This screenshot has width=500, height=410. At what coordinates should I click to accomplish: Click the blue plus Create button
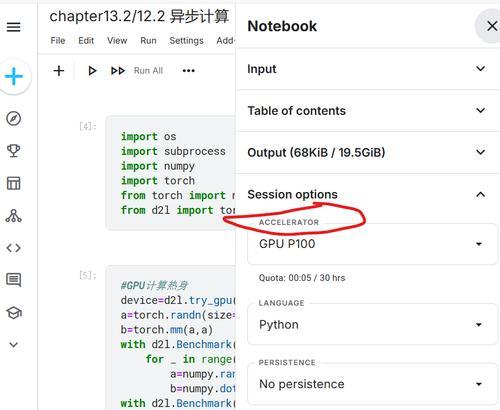[14, 76]
